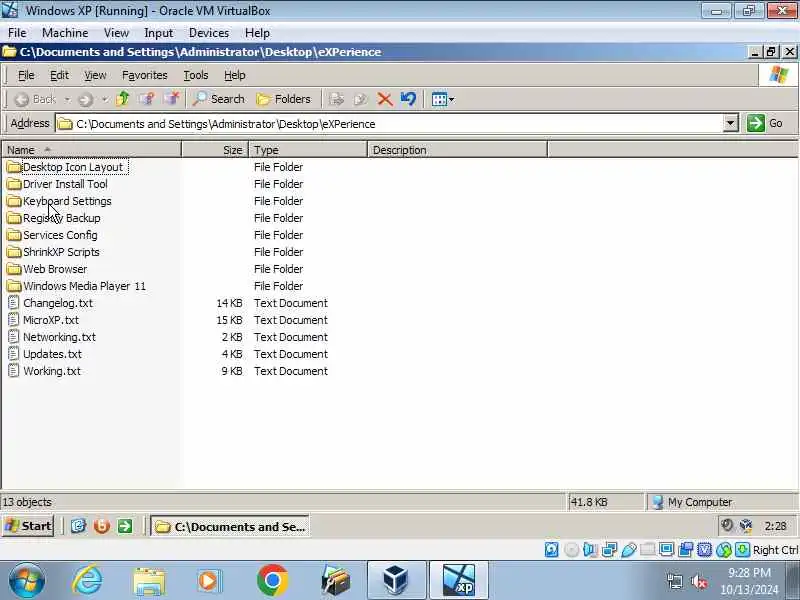The image size is (800, 600).
Task: Click the first blue quick launch icon
Action: (78, 526)
